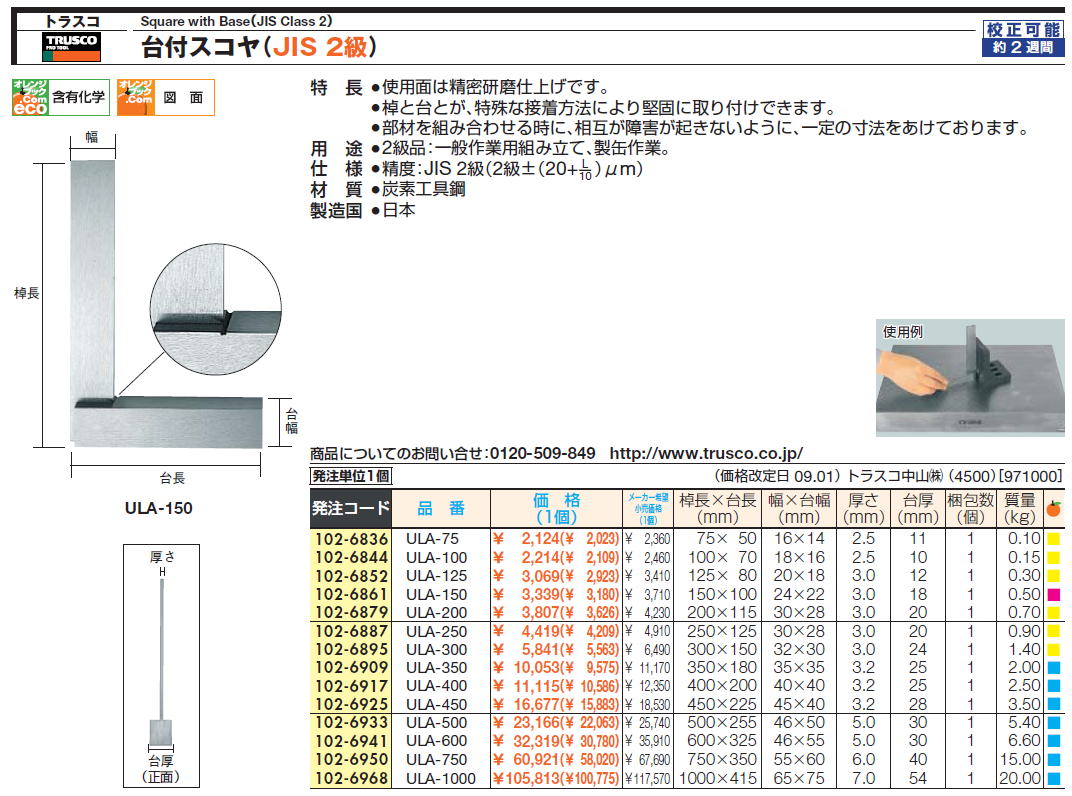Select order code 102-6925
Viewport: 1072px width, 796px height.
point(351,704)
